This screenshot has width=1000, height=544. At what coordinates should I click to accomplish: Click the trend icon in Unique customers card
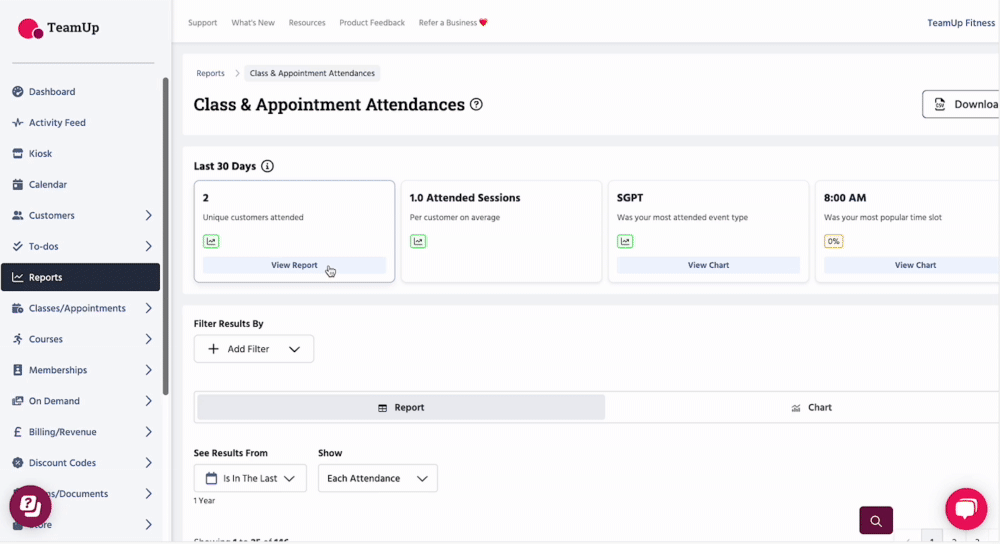tap(211, 241)
